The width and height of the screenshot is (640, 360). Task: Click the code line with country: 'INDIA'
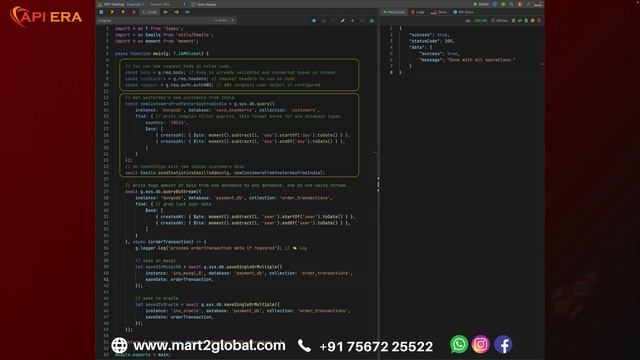tap(167, 122)
